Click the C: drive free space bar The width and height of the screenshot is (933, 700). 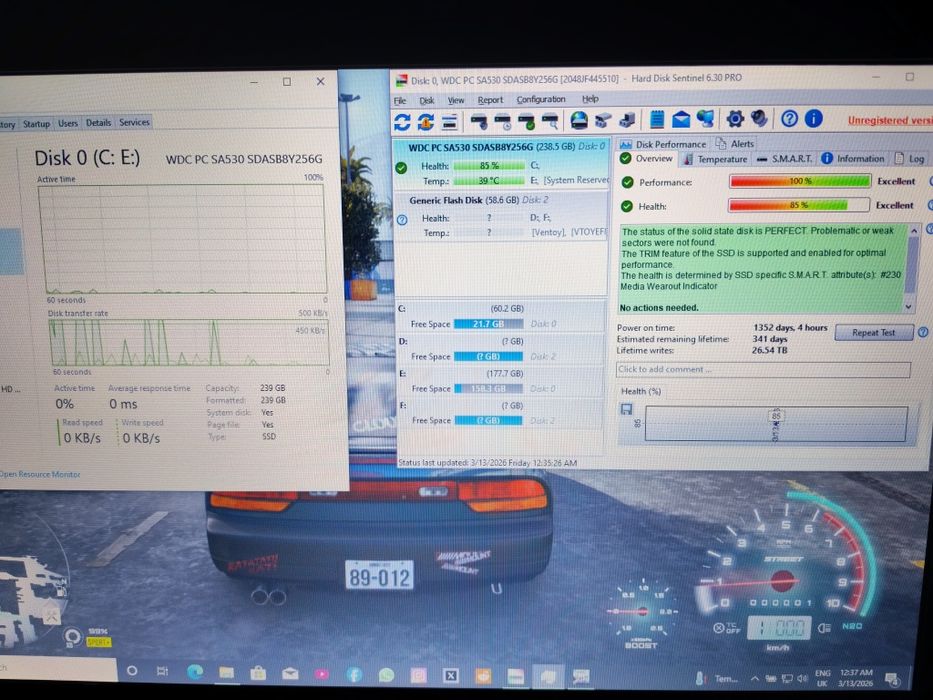pyautogui.click(x=489, y=324)
